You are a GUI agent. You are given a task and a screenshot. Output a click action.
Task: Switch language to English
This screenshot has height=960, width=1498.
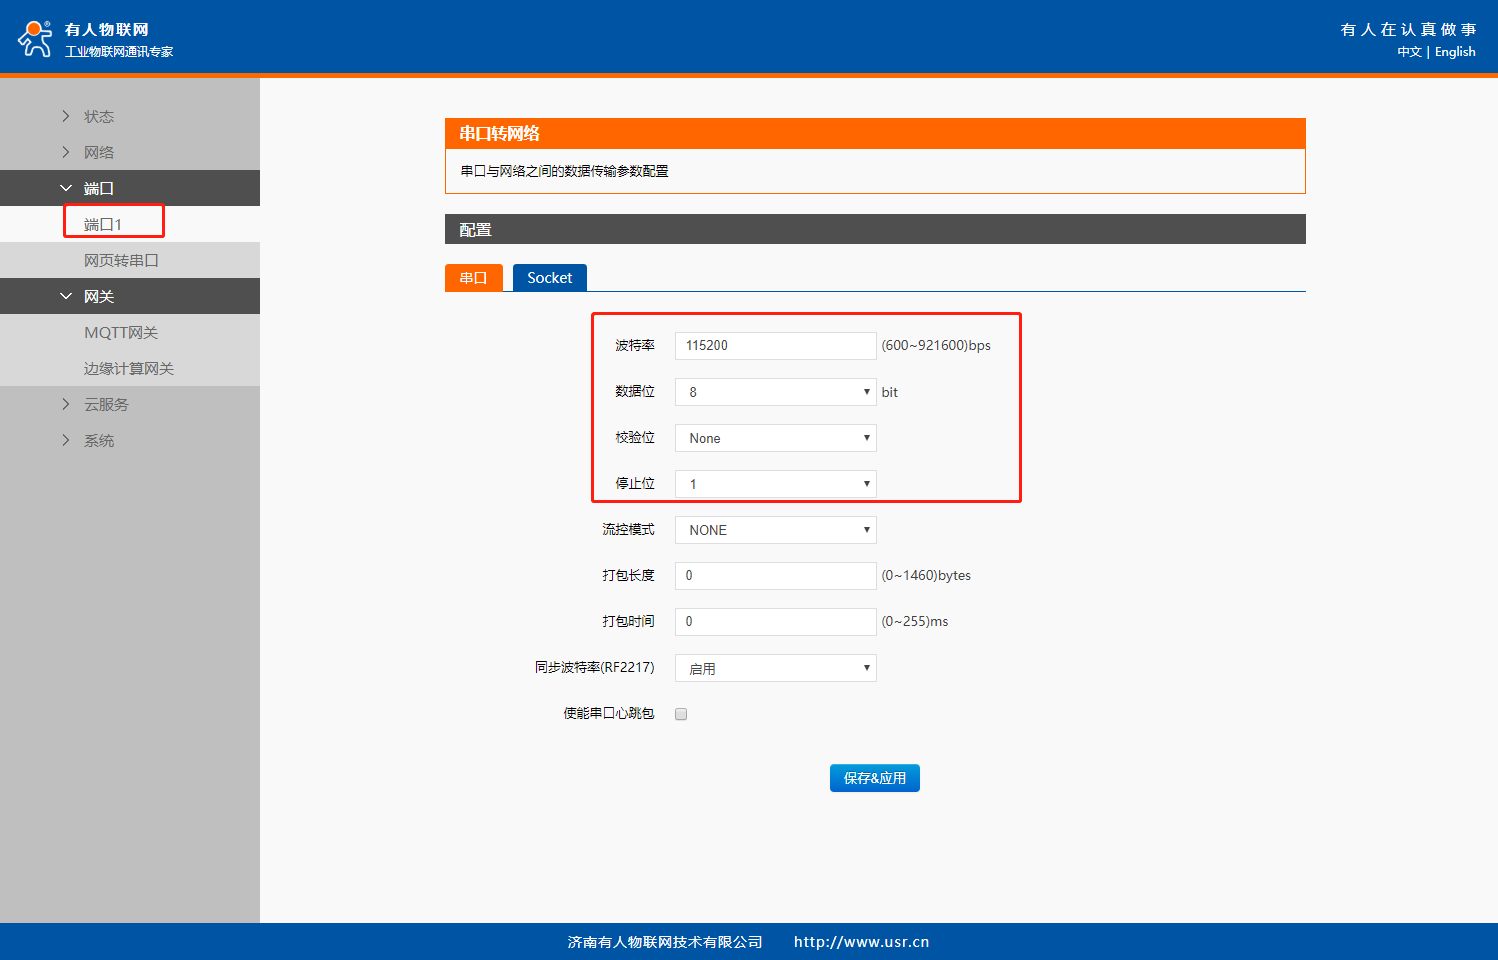(x=1455, y=52)
